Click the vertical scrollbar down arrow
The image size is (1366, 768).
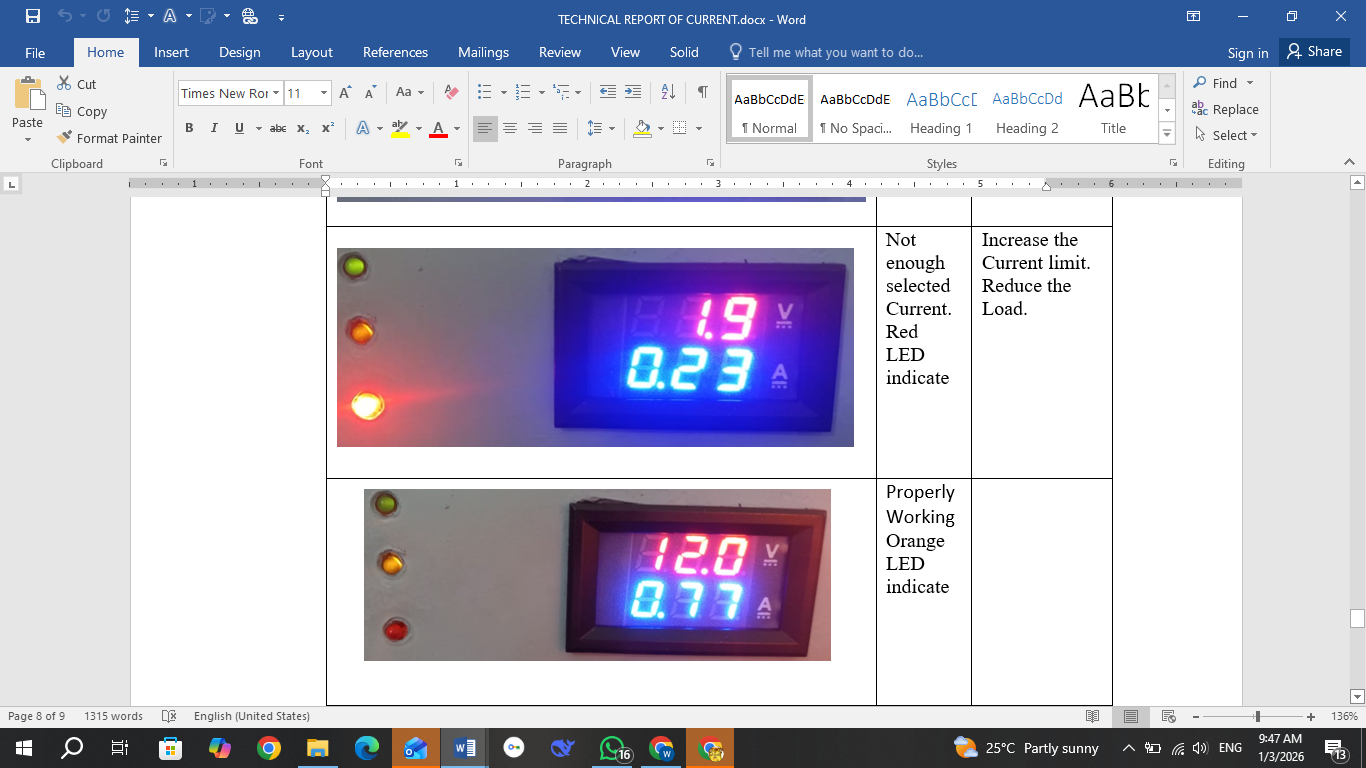[1357, 696]
